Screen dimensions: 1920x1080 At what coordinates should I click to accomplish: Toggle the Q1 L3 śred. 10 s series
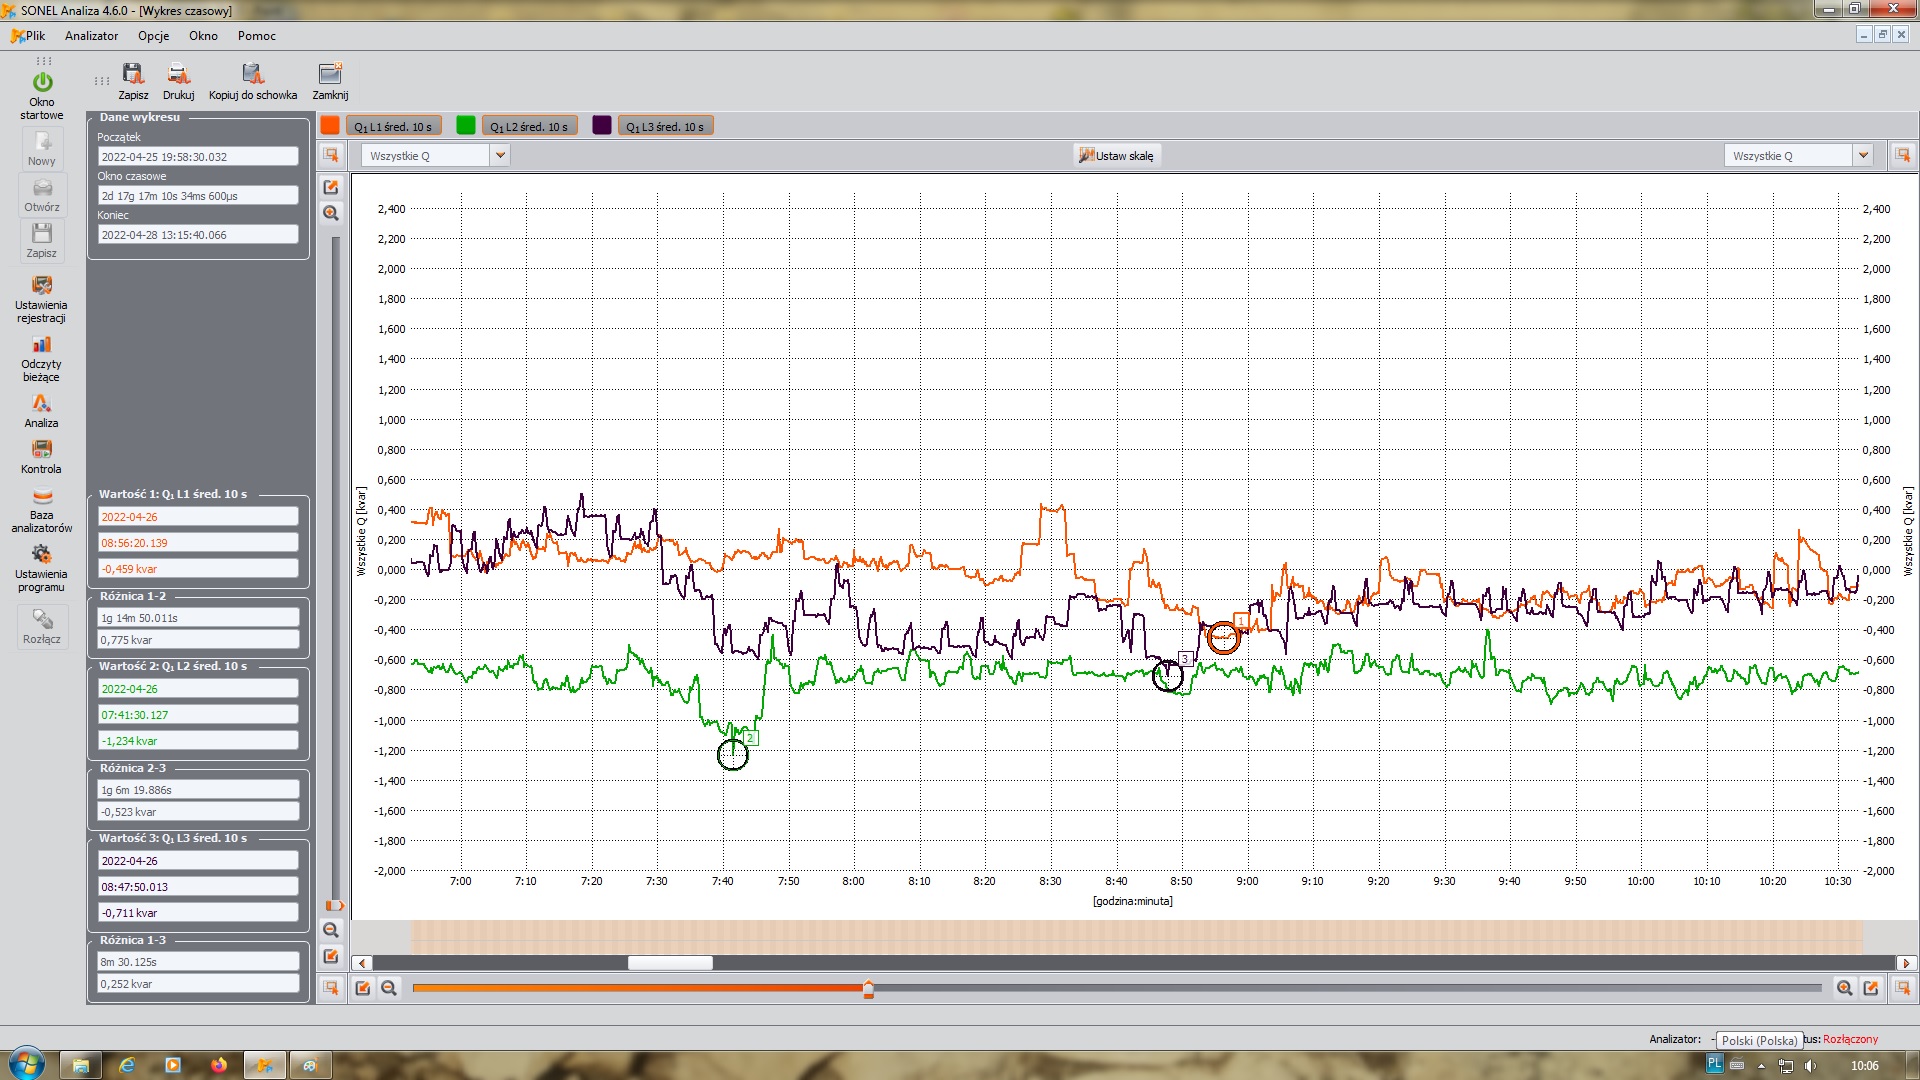(x=665, y=126)
